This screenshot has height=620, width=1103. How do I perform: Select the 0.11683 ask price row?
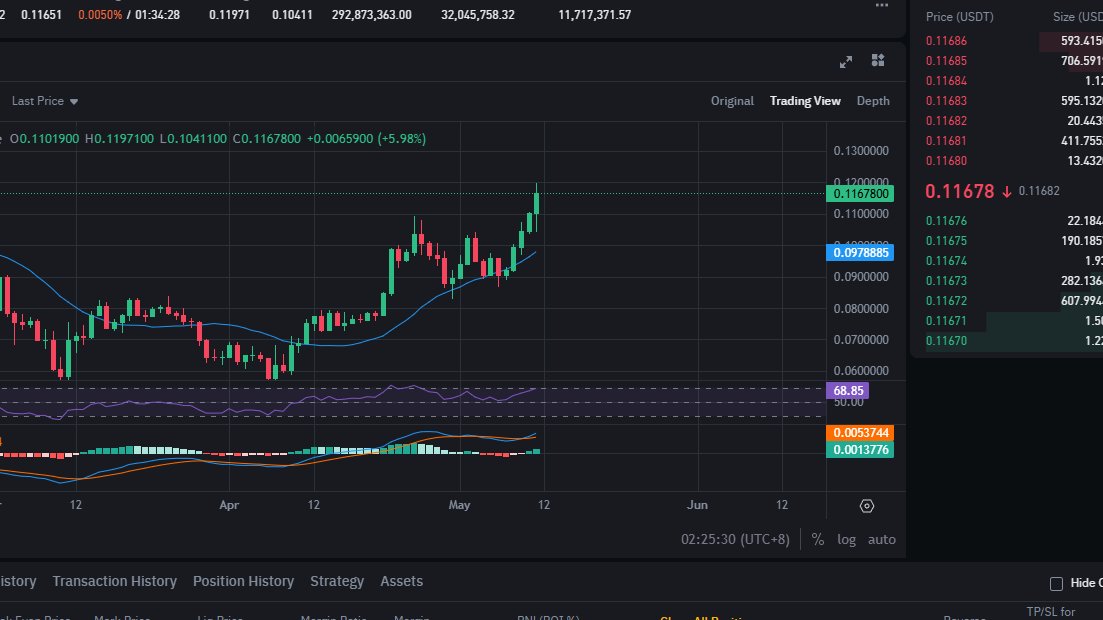(1014, 101)
